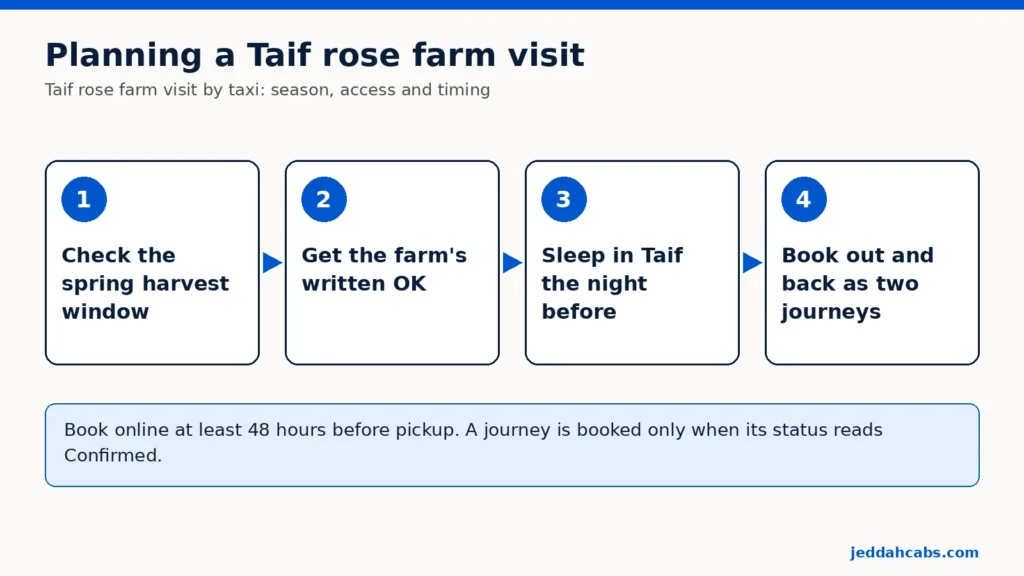Select the "Sleep in Taif the night before" card
Viewport: 1024px width, 576px height.
click(x=632, y=263)
